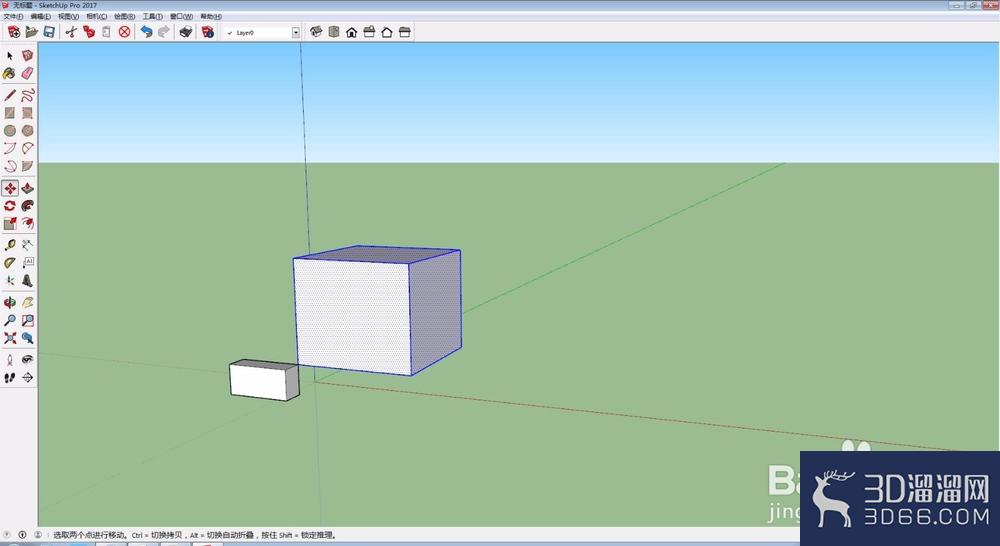
Task: Choose the Push/Pull tool
Action: (27, 188)
